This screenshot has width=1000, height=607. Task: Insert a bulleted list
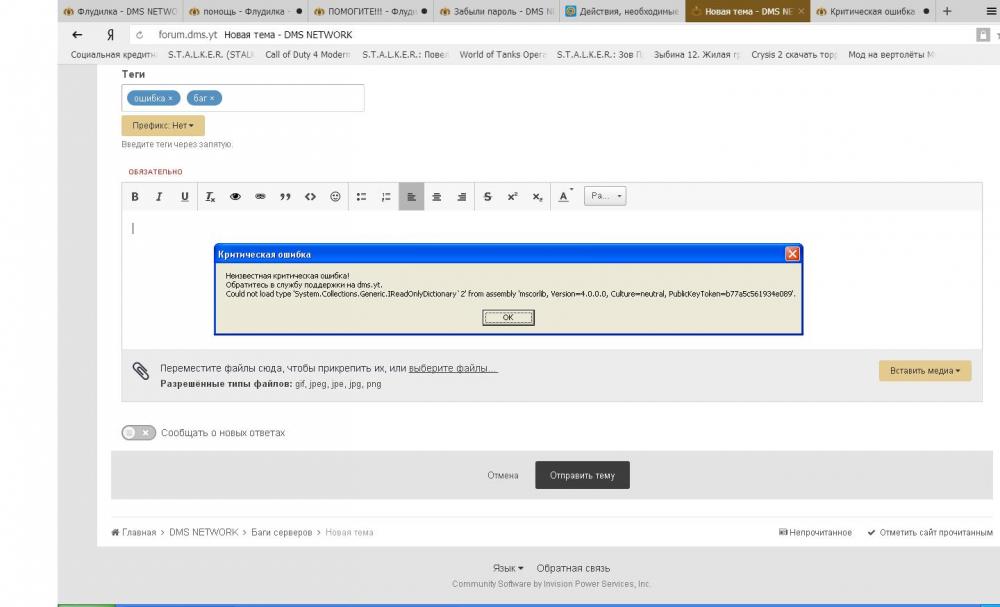click(x=362, y=197)
